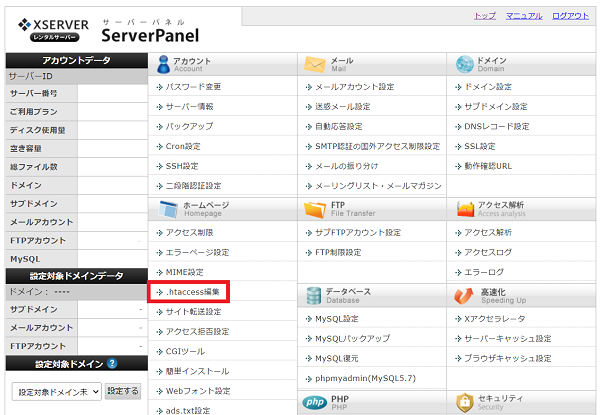
Task: Click the ディスク使用量 row label
Action: pyautogui.click(x=38, y=130)
